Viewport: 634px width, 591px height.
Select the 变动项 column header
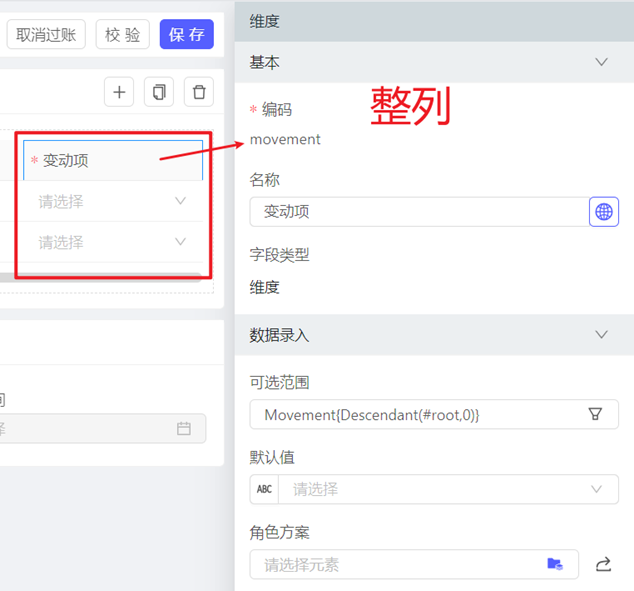(112, 160)
